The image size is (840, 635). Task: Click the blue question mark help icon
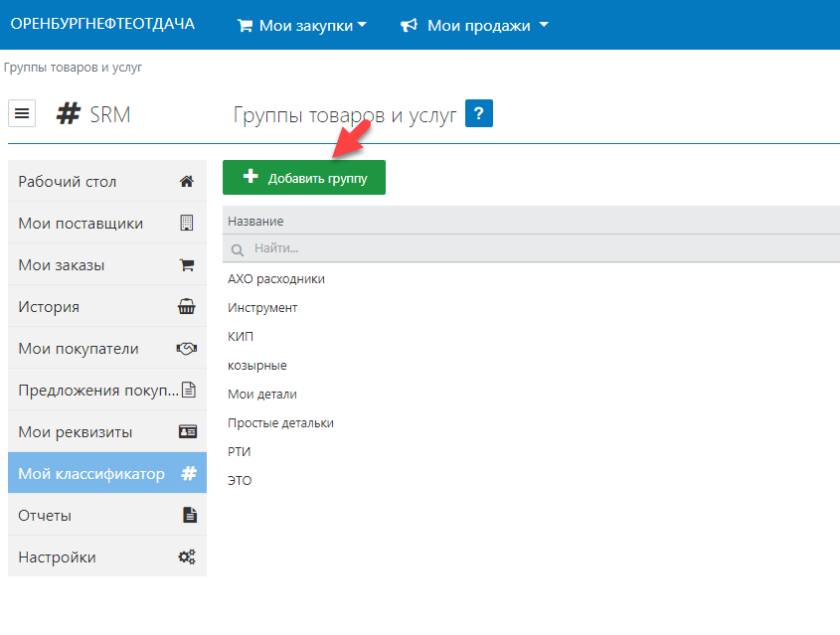[480, 115]
